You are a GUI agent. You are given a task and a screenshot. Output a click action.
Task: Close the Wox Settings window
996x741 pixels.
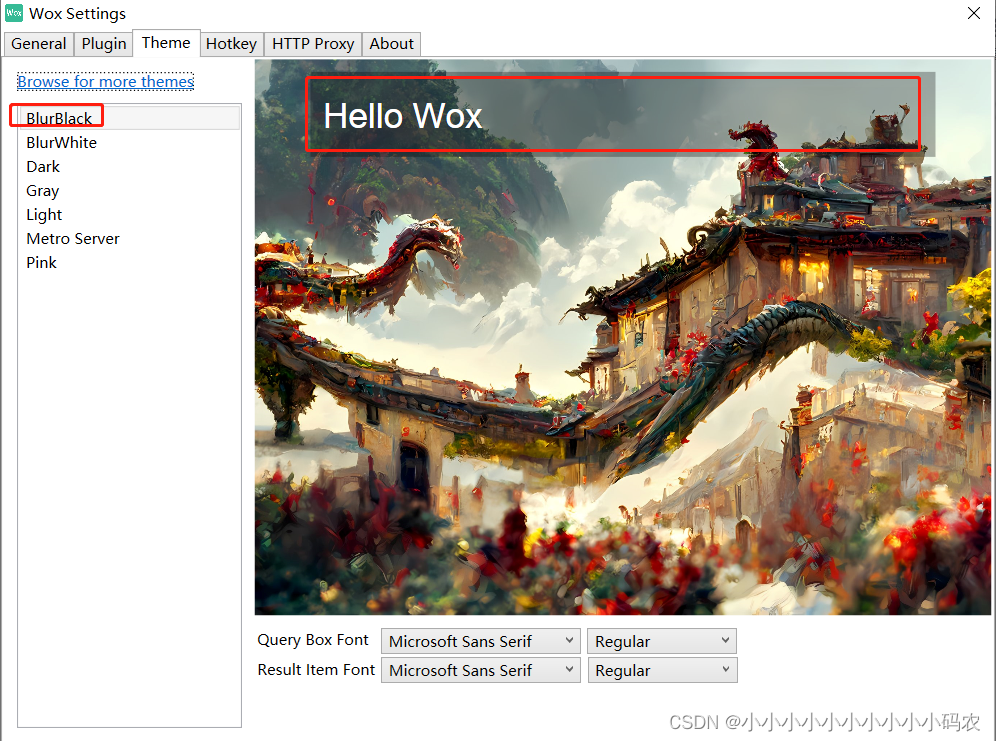coord(974,13)
